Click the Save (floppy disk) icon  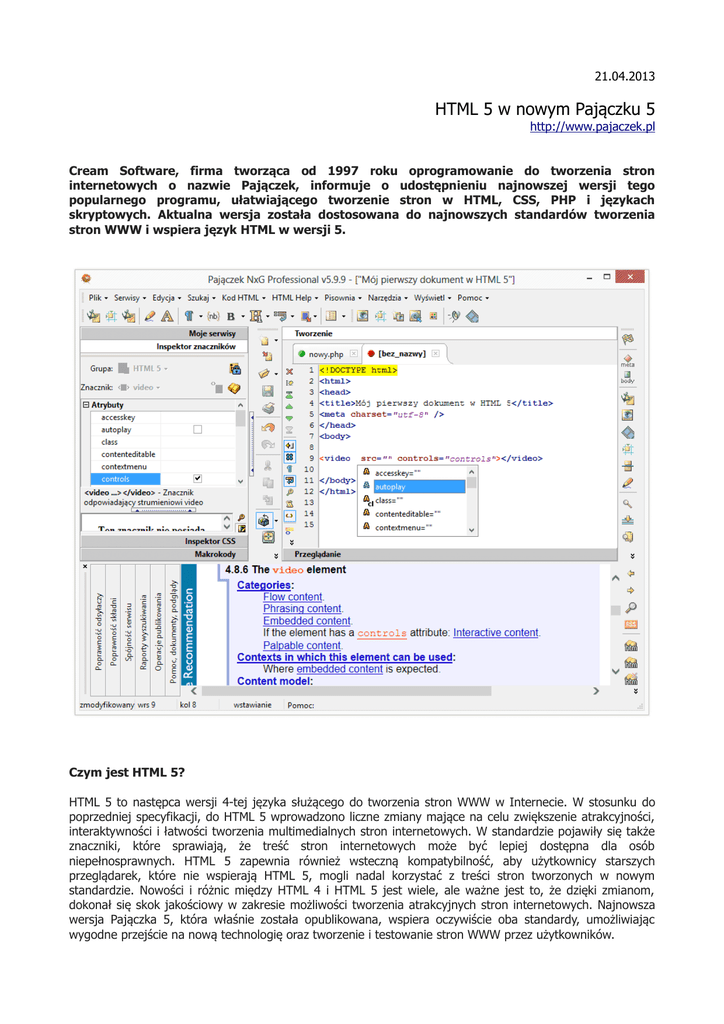[x=267, y=391]
